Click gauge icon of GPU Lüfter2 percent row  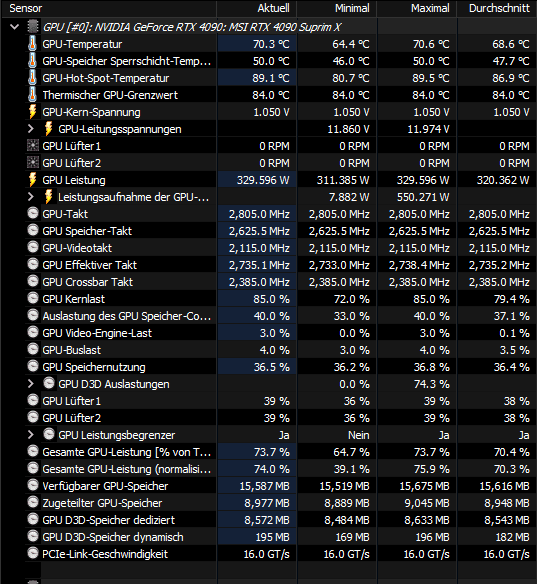click(x=33, y=417)
